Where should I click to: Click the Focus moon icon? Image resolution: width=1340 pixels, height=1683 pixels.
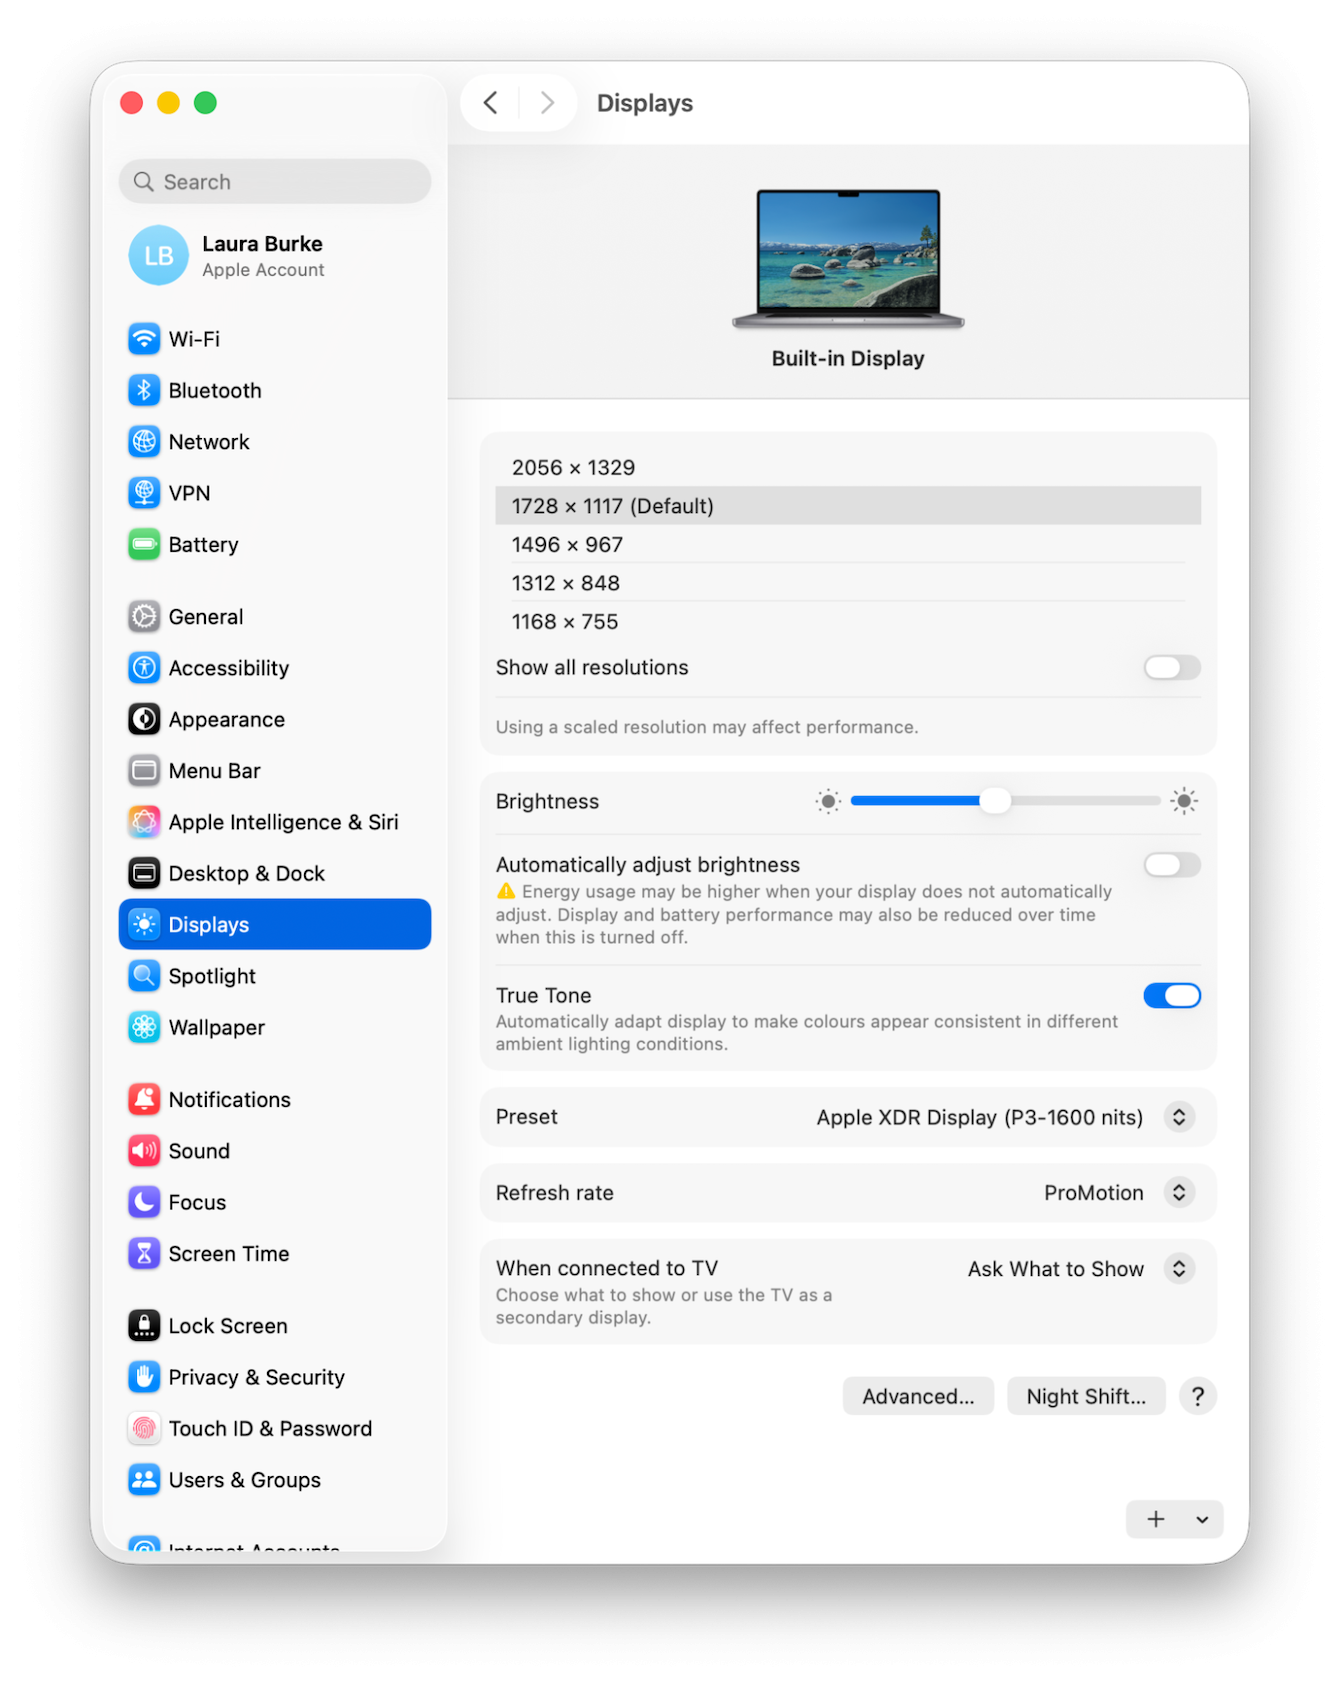pyautogui.click(x=144, y=1202)
